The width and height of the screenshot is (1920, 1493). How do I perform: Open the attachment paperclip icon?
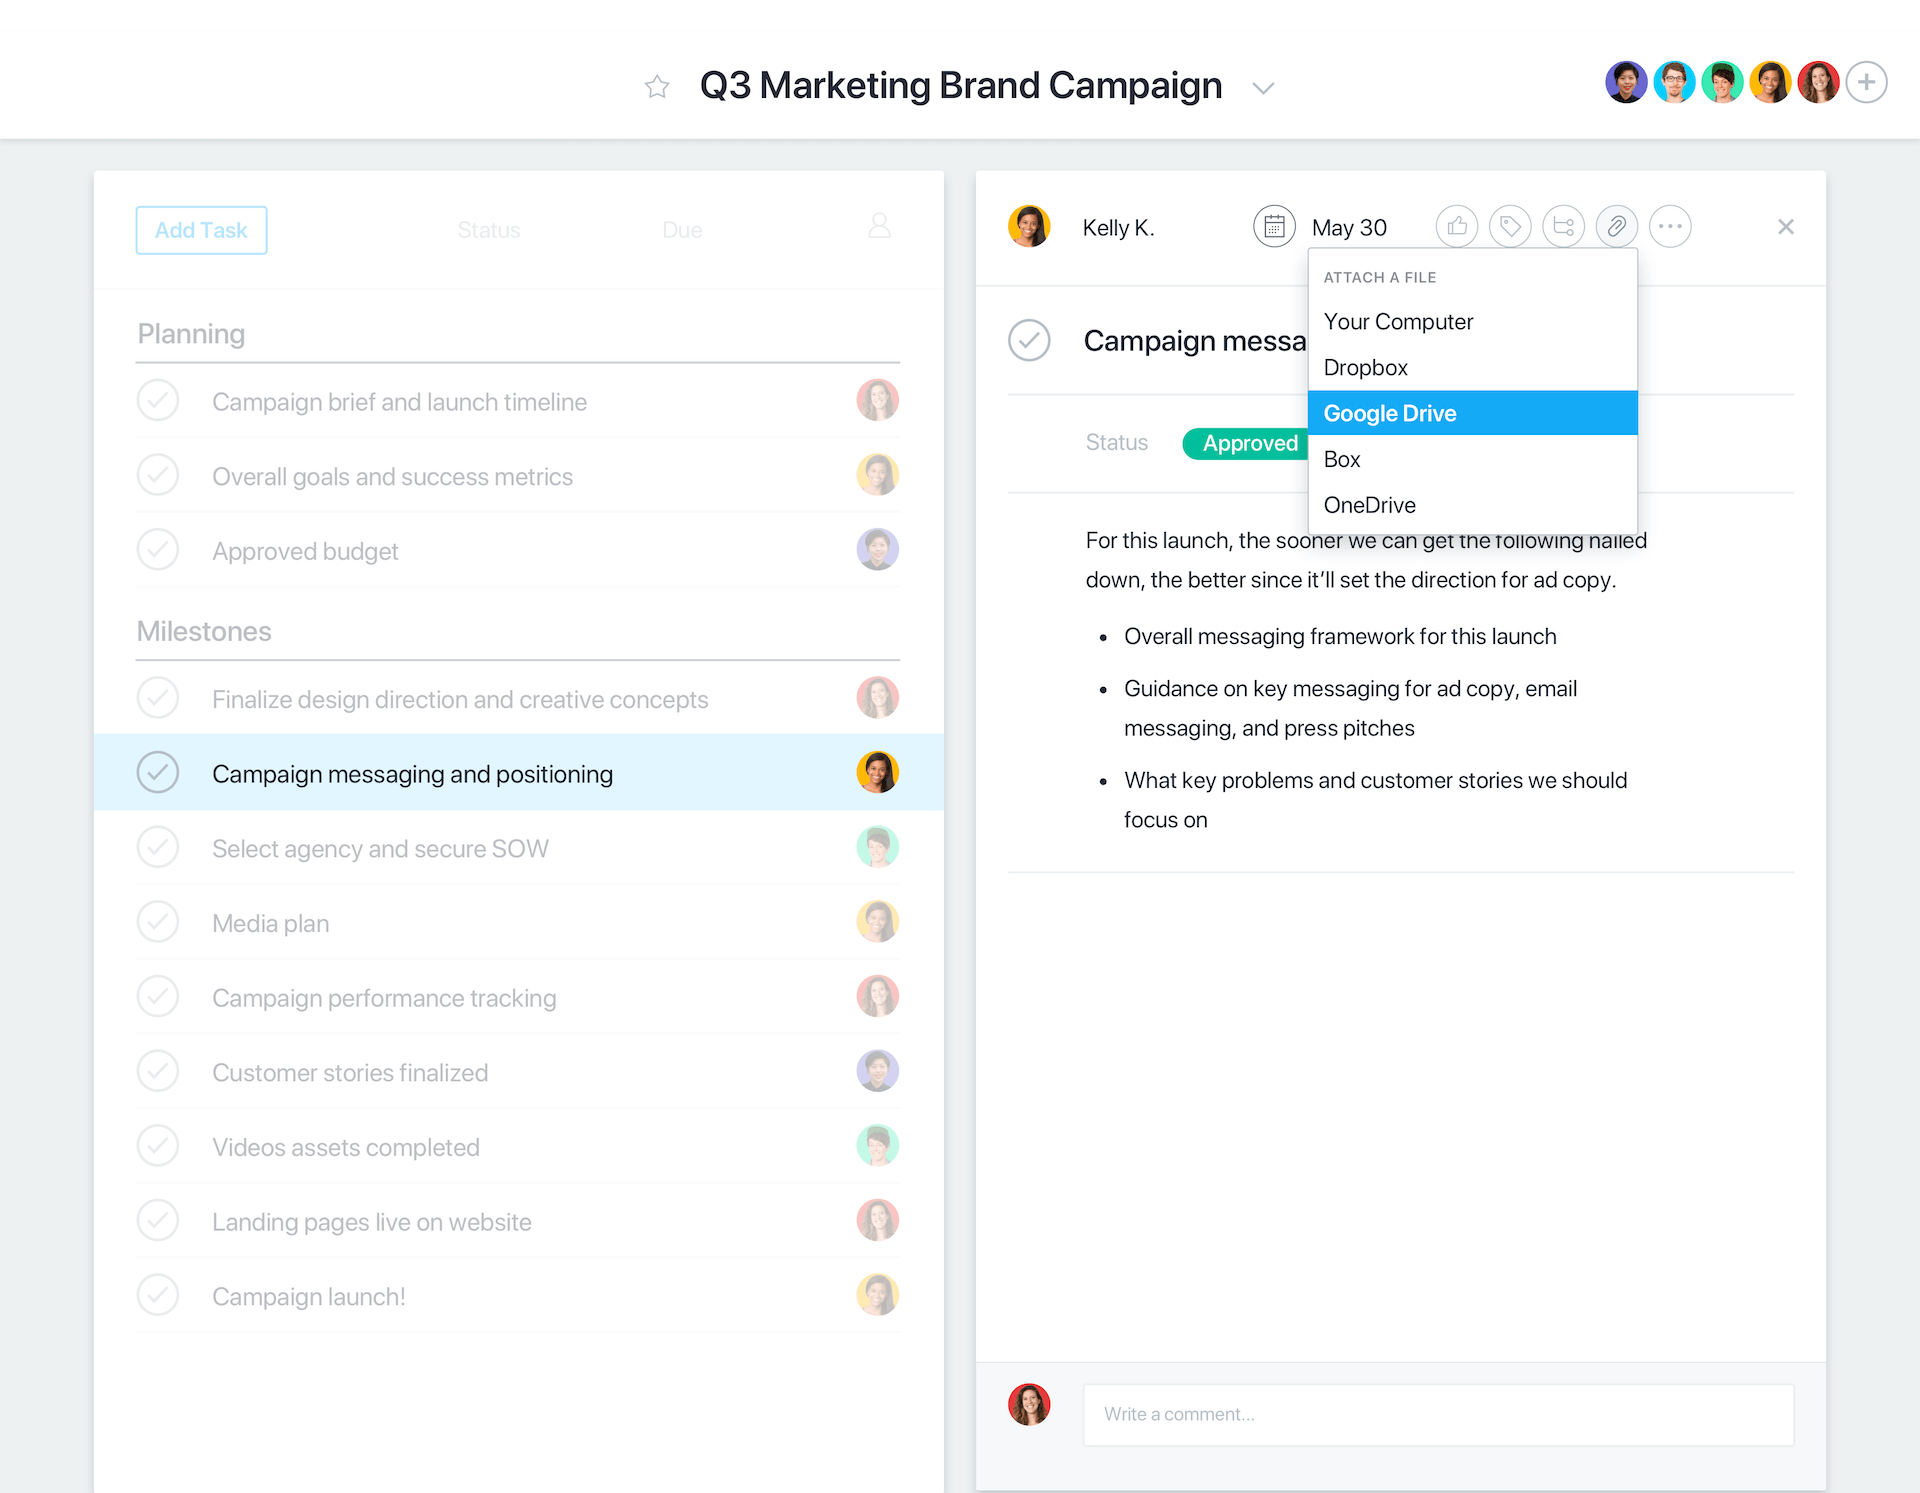(1617, 226)
